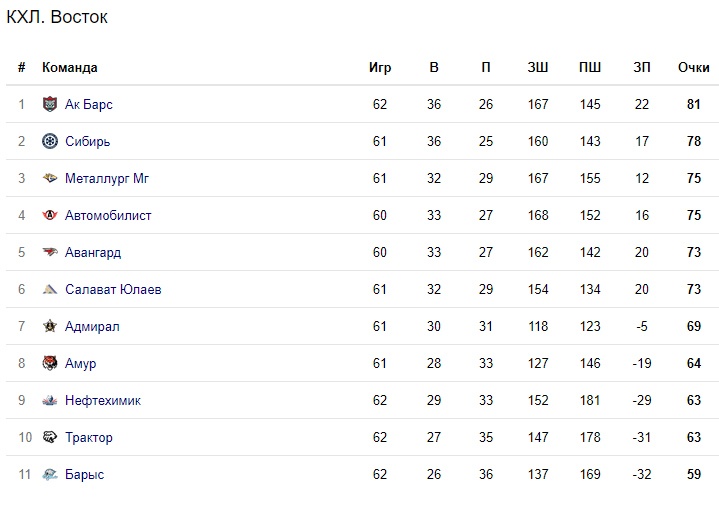This screenshot has width=719, height=505.
Task: Click the ЗШ column header
Action: coord(538,67)
